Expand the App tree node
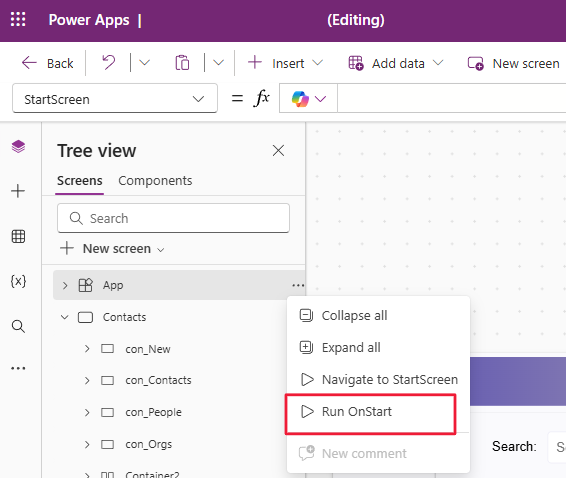The height and width of the screenshot is (478, 566). pyautogui.click(x=65, y=286)
